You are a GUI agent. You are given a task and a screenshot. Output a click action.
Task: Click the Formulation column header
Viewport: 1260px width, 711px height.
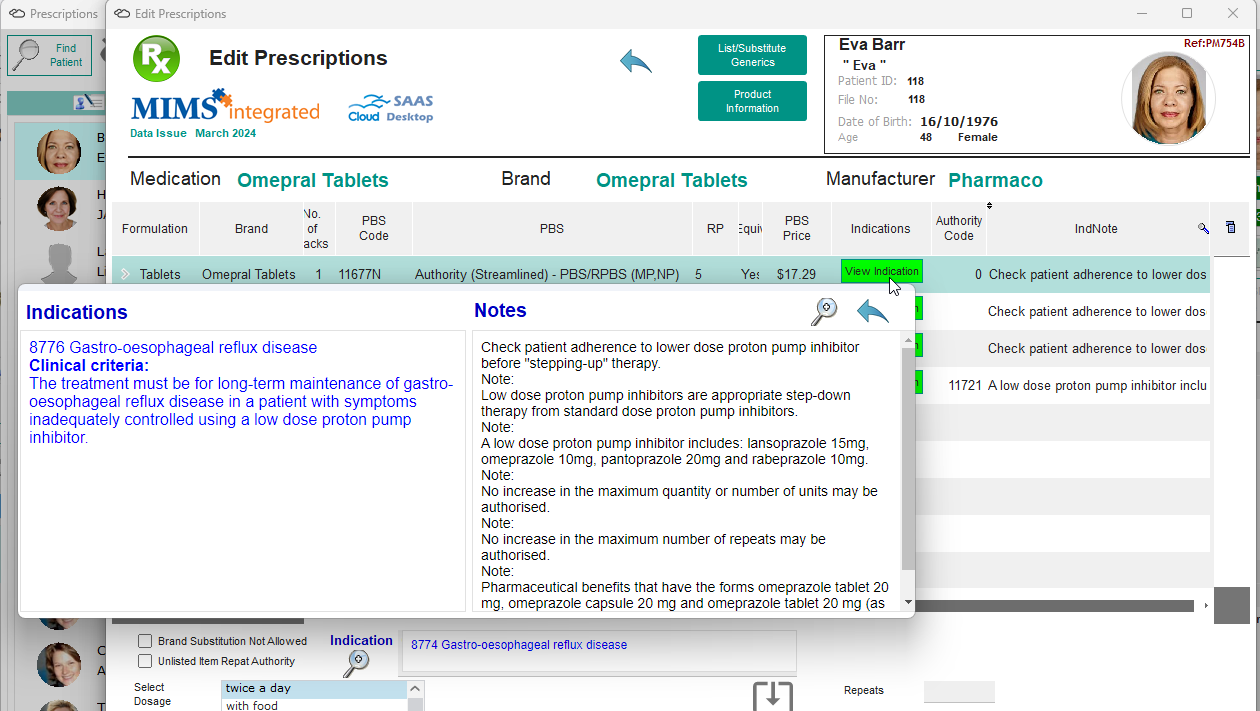155,229
